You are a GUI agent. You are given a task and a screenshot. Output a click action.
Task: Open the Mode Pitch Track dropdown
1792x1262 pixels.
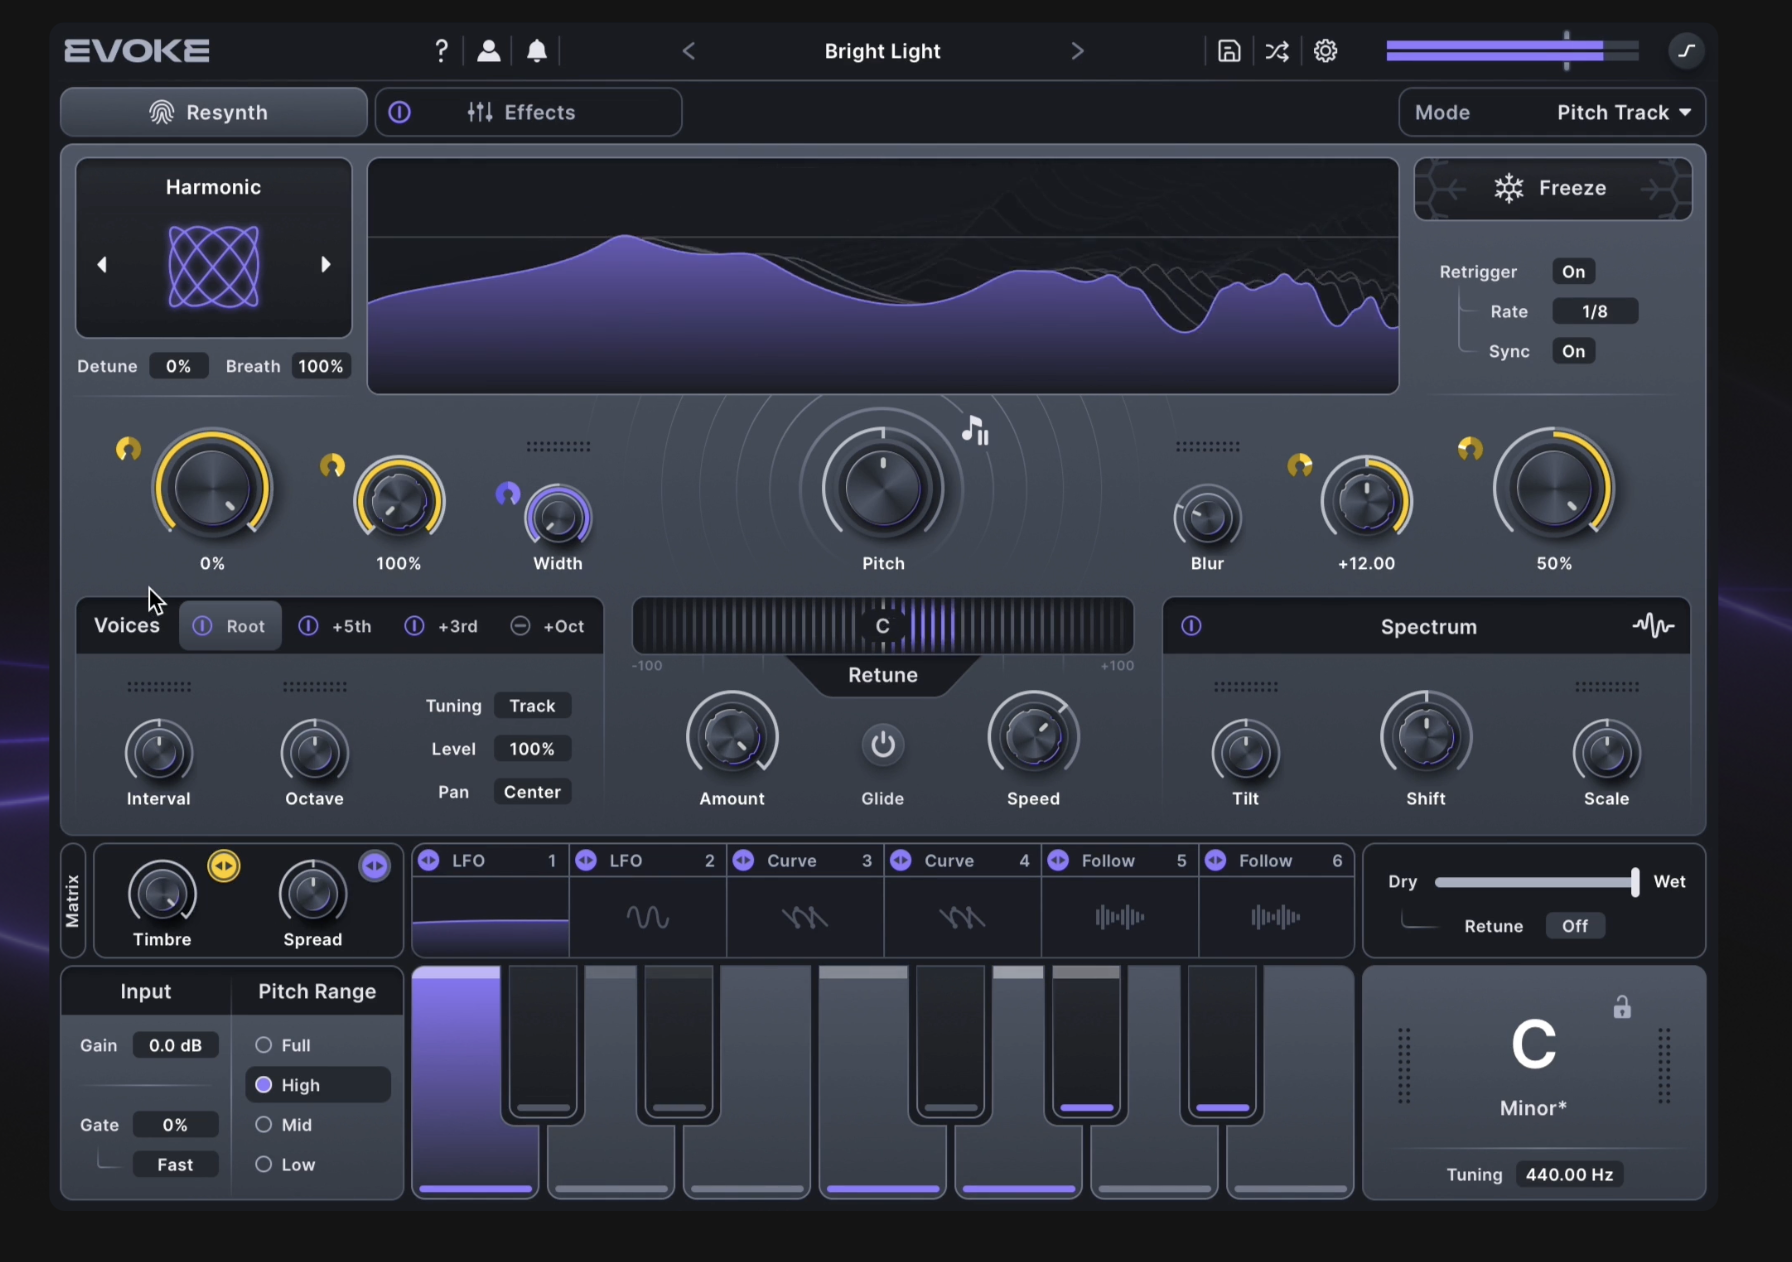coord(1552,112)
